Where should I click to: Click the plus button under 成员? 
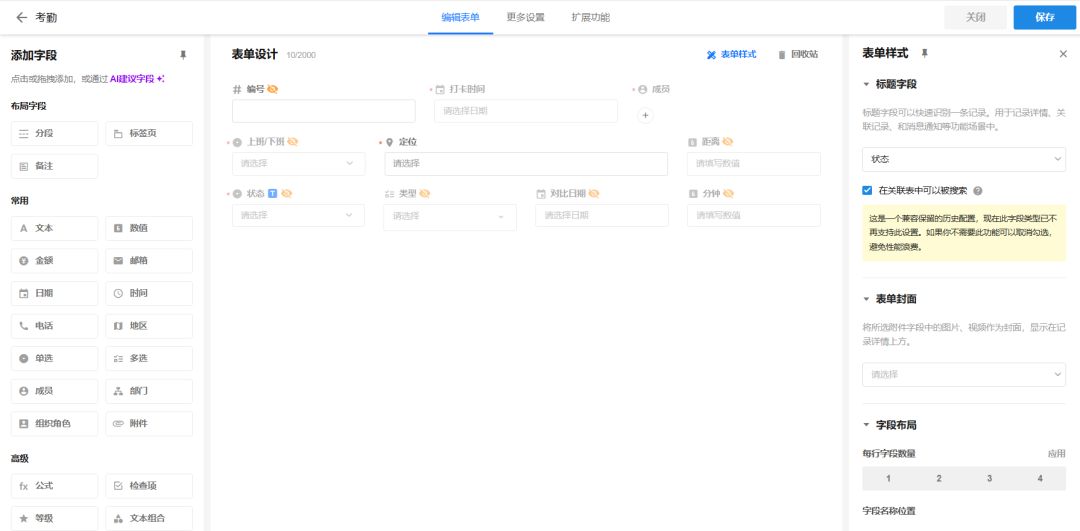645,115
